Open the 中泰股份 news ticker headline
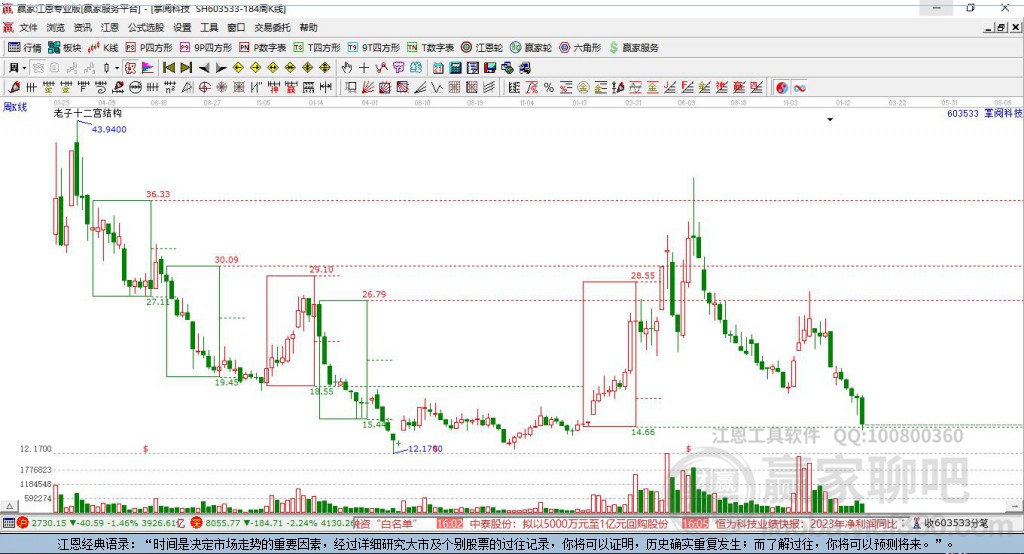This screenshot has height=554, width=1024. click(x=569, y=523)
